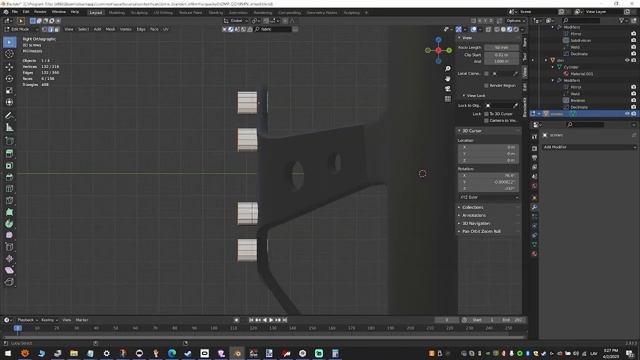Click the Focal Length value field
Screen dimensions: 640x360
501,48
